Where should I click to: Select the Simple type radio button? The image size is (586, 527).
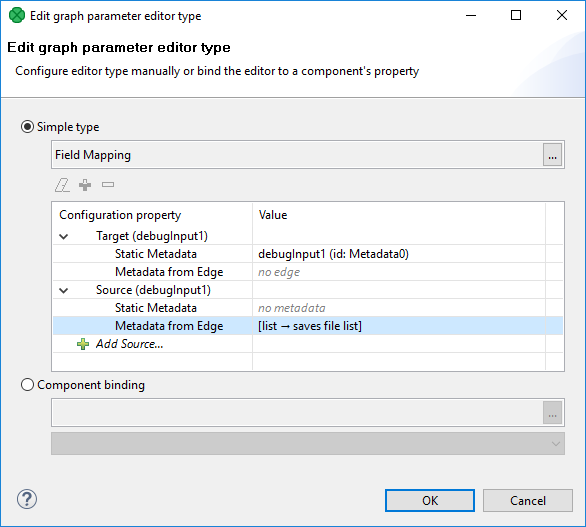27,127
